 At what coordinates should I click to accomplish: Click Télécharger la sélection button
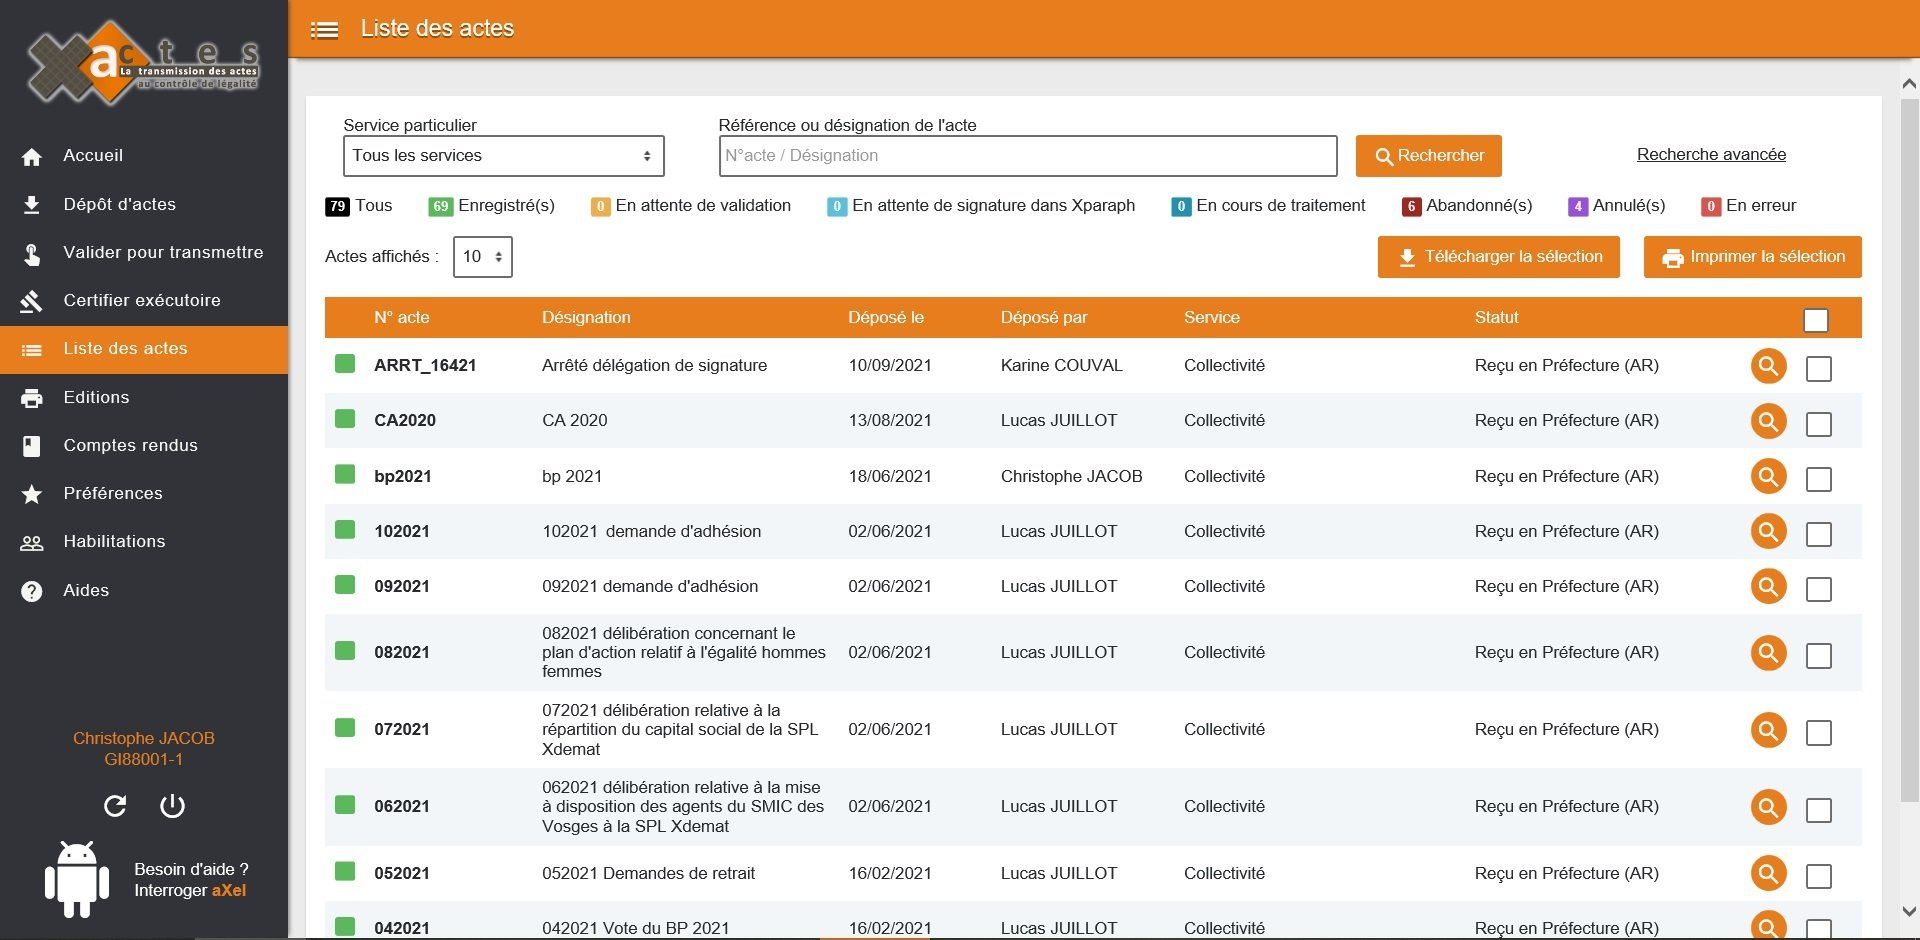(1498, 257)
